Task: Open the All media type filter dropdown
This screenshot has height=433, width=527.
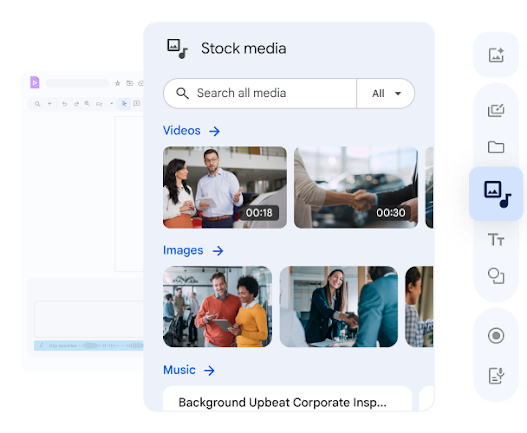Action: click(x=386, y=93)
